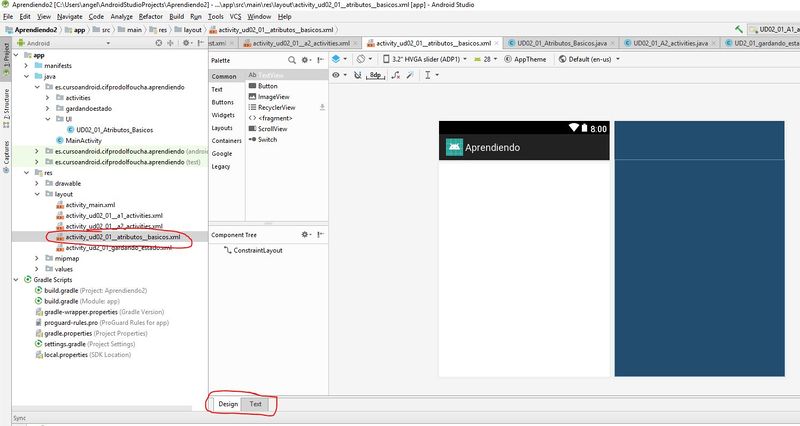This screenshot has width=800, height=426.
Task: Open the Build menu
Action: (x=177, y=17)
